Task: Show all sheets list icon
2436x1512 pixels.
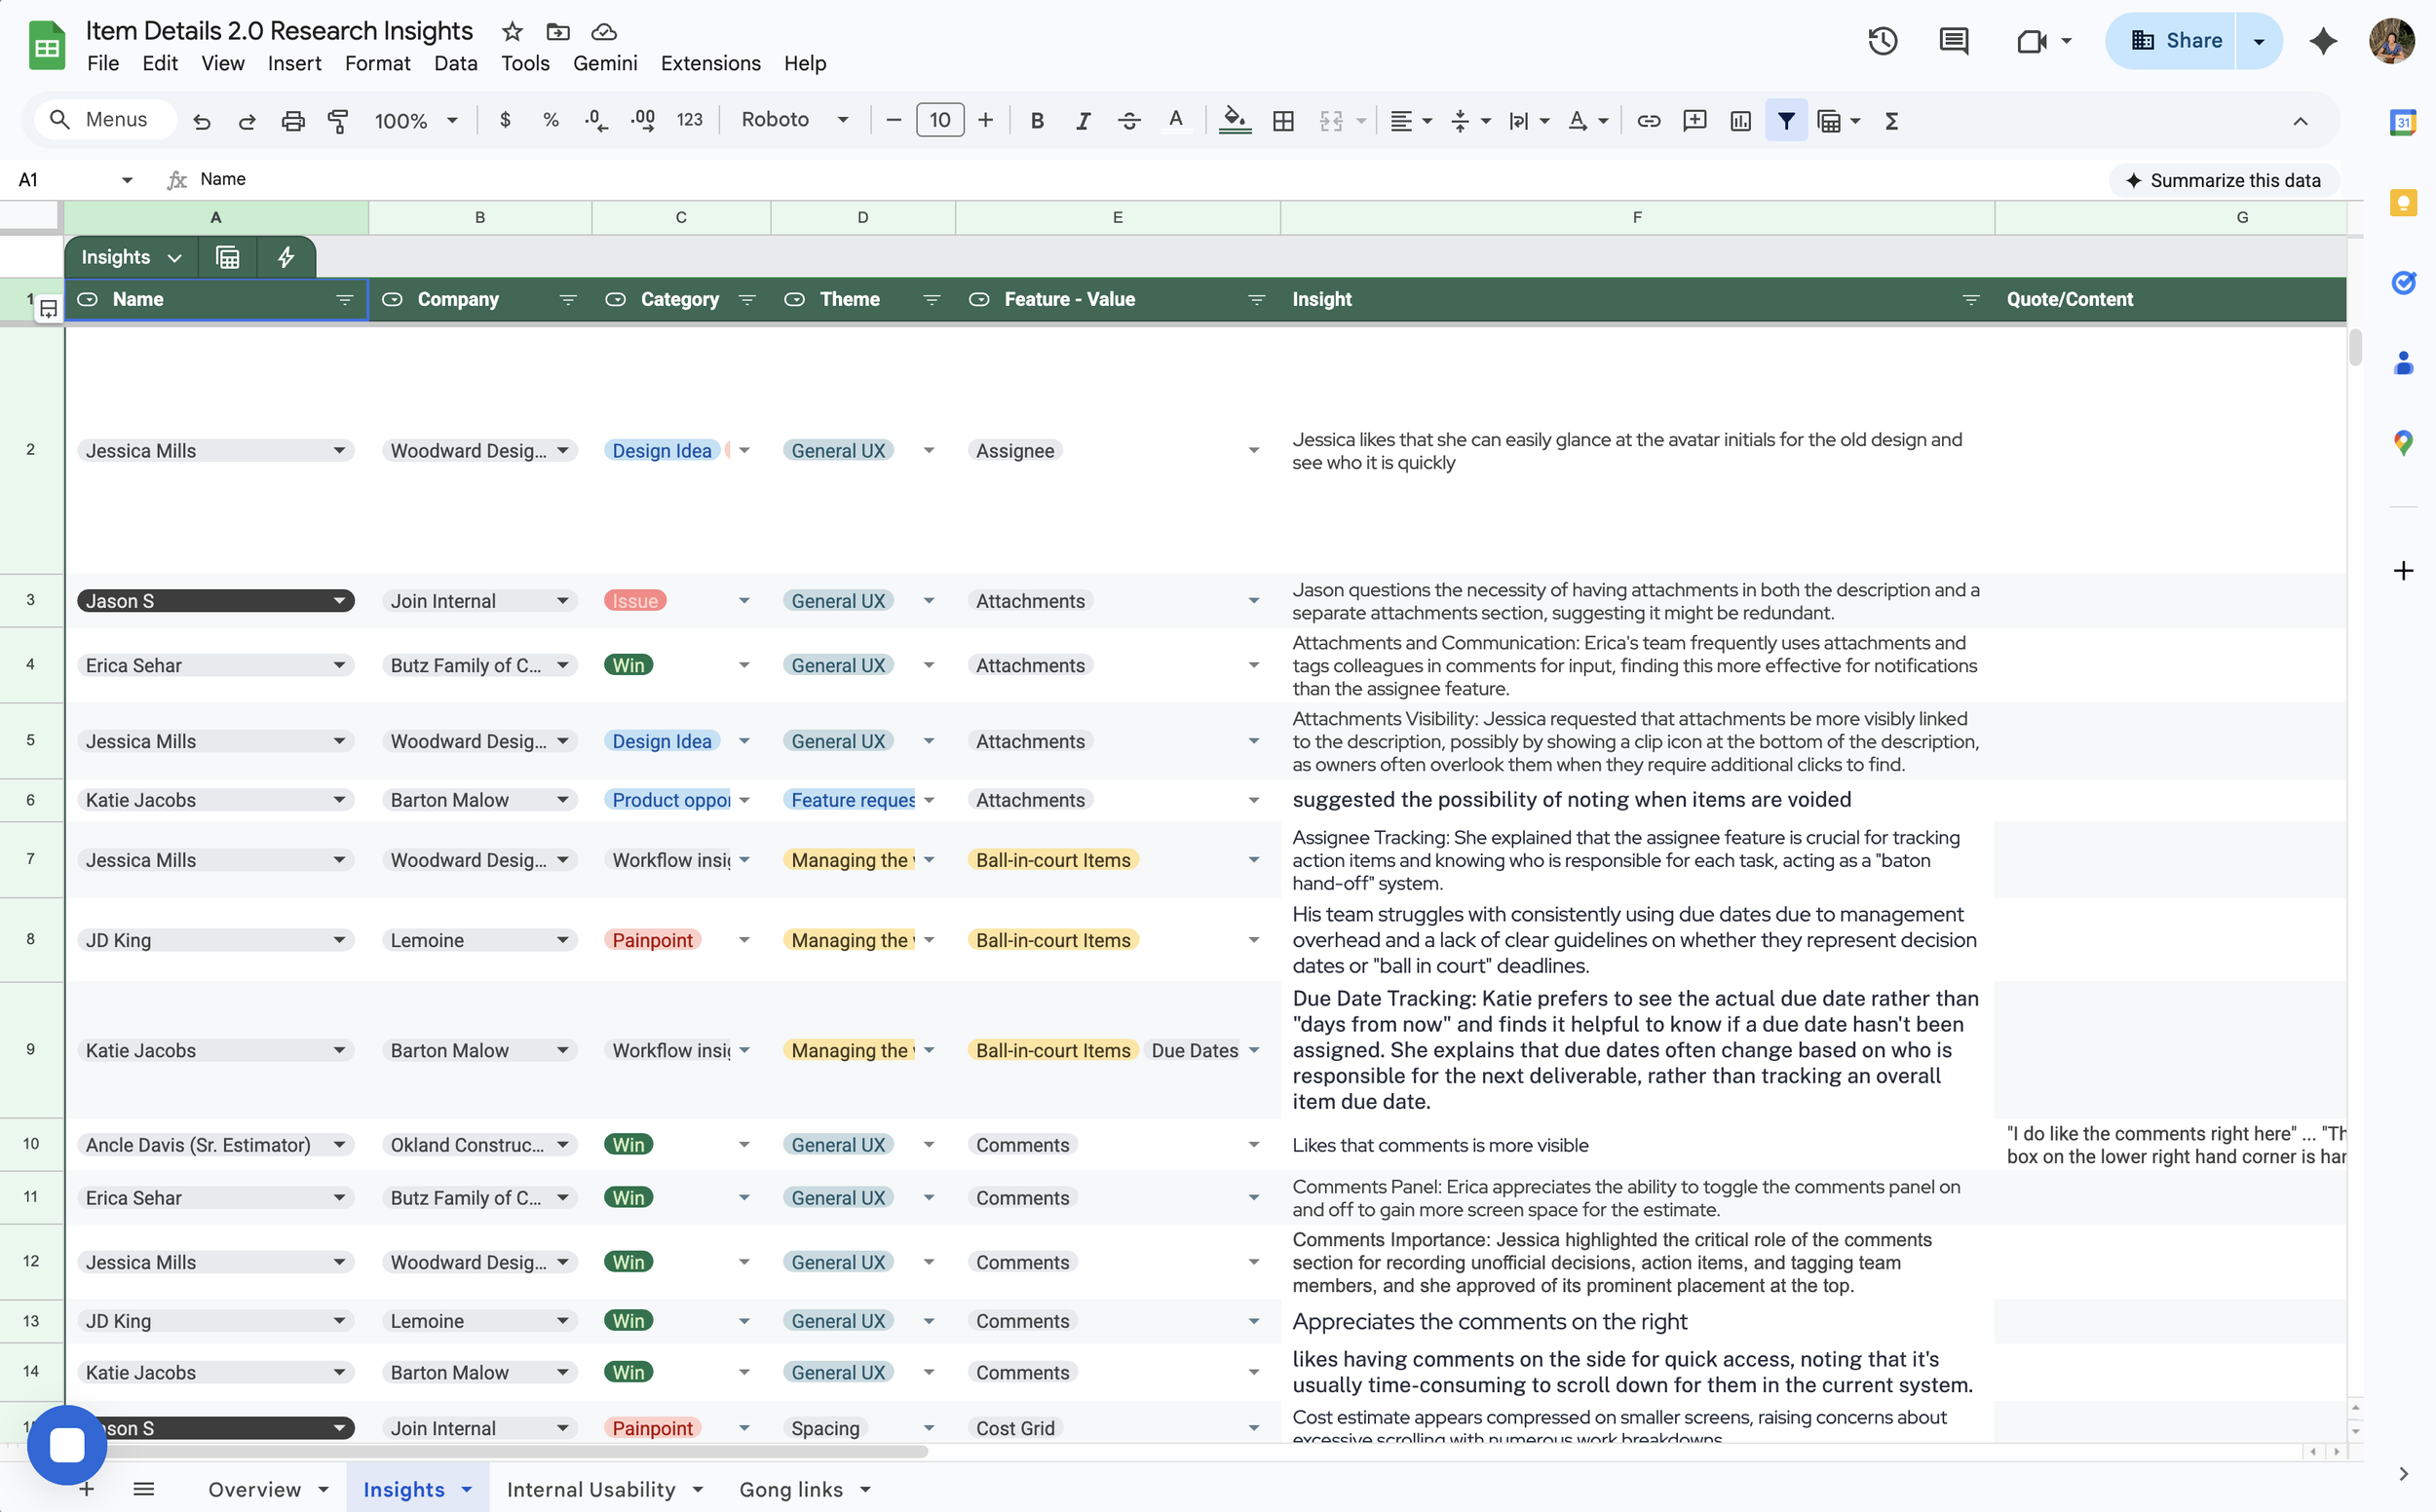Action: coord(144,1489)
